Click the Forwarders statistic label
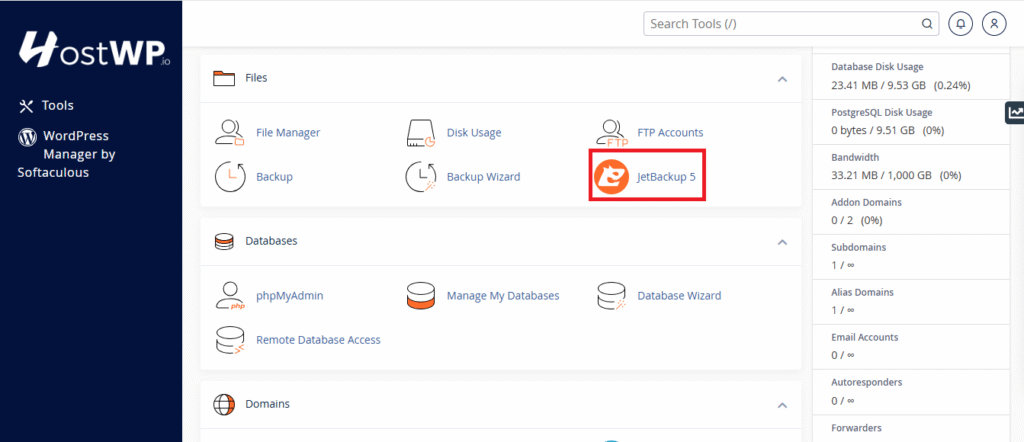The image size is (1024, 442). (856, 428)
